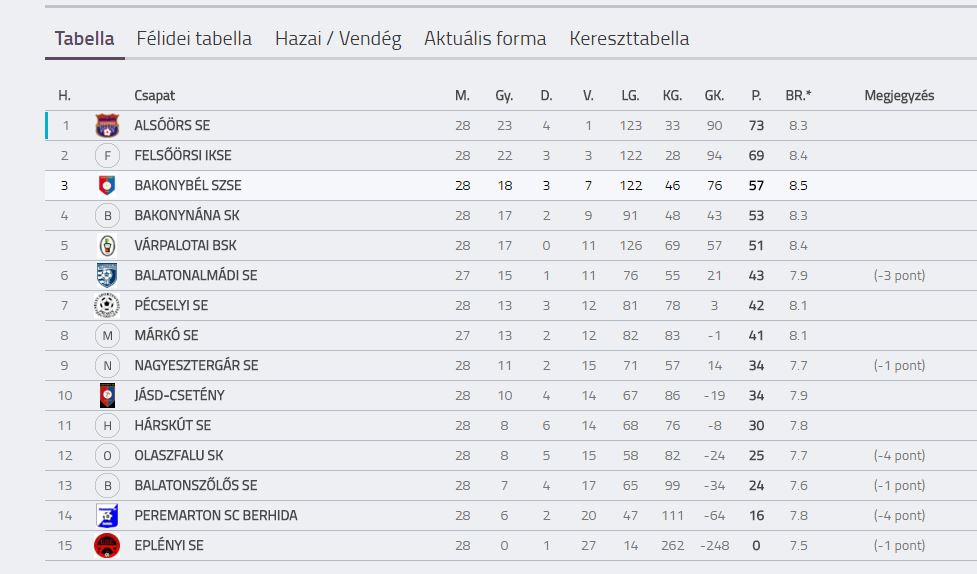
Task: Open the BAKONYNÁNA SK team link
Action: pyautogui.click(x=187, y=216)
